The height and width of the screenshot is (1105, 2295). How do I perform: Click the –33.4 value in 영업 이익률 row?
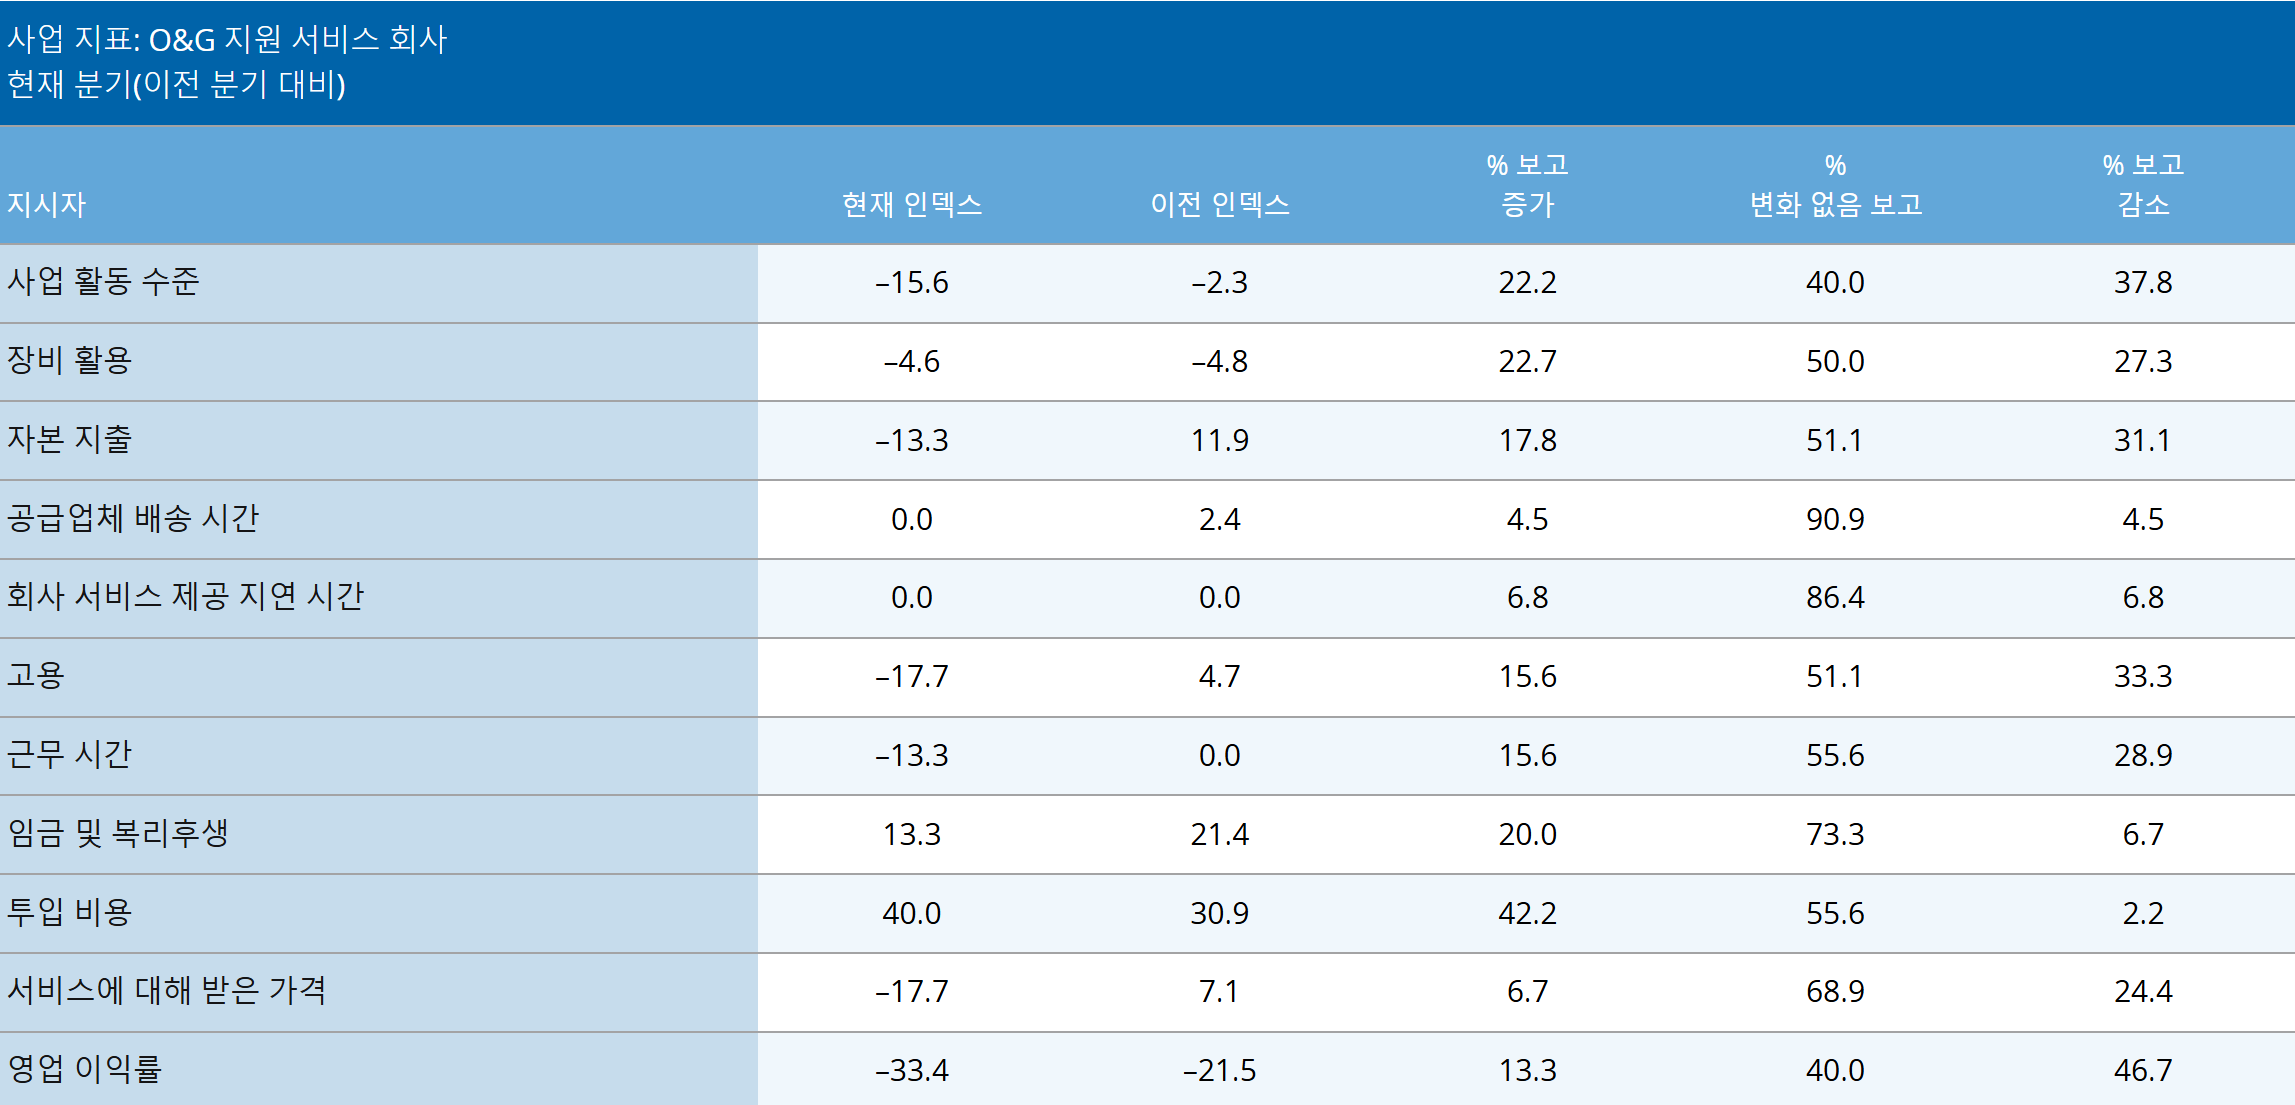tap(912, 1070)
